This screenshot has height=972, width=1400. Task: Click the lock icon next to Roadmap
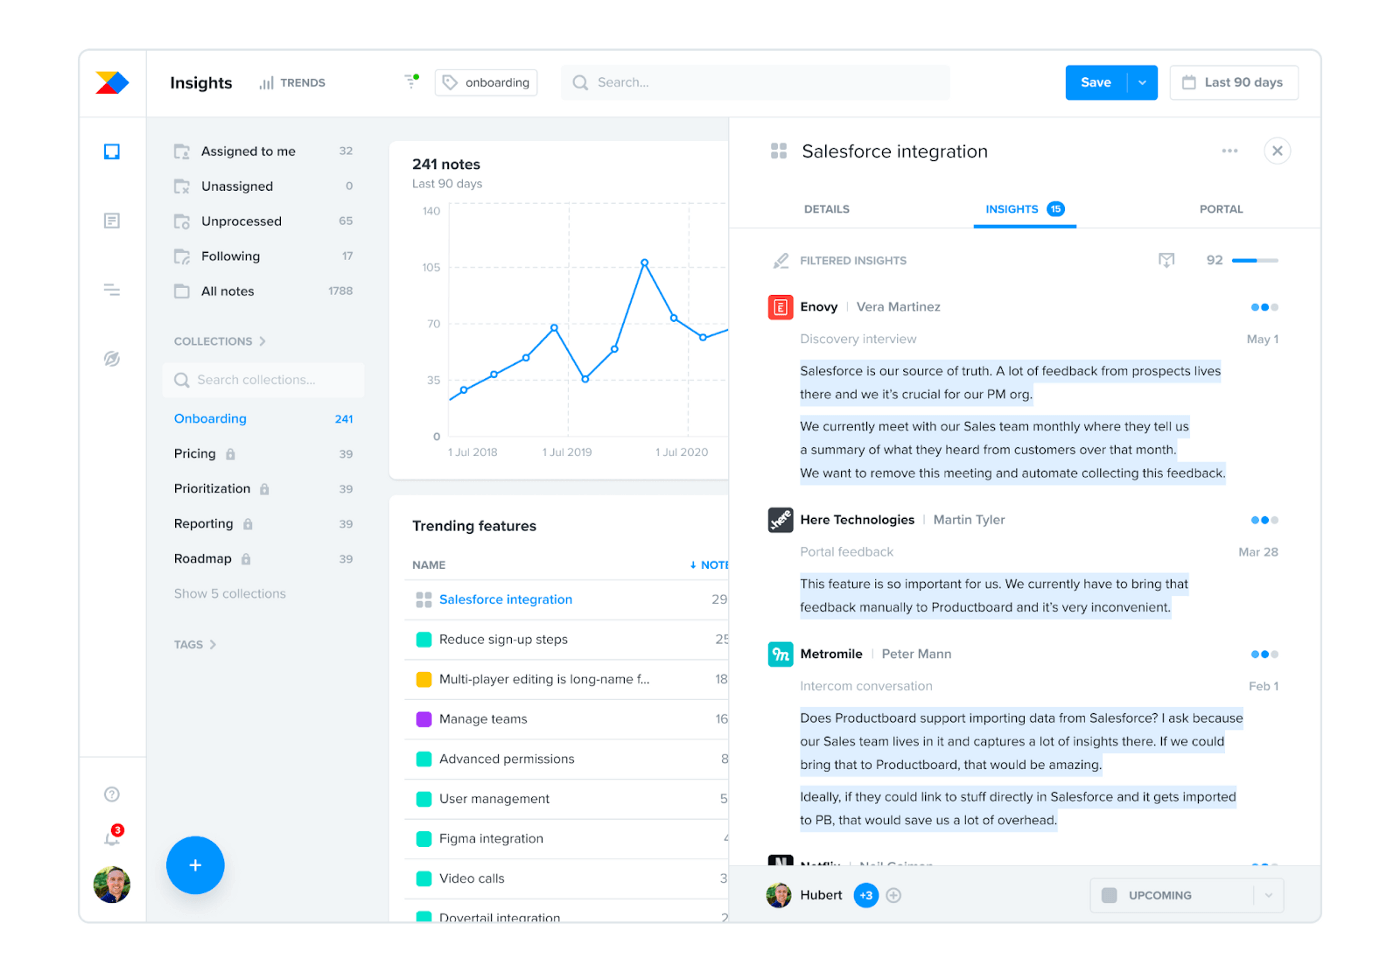(246, 559)
